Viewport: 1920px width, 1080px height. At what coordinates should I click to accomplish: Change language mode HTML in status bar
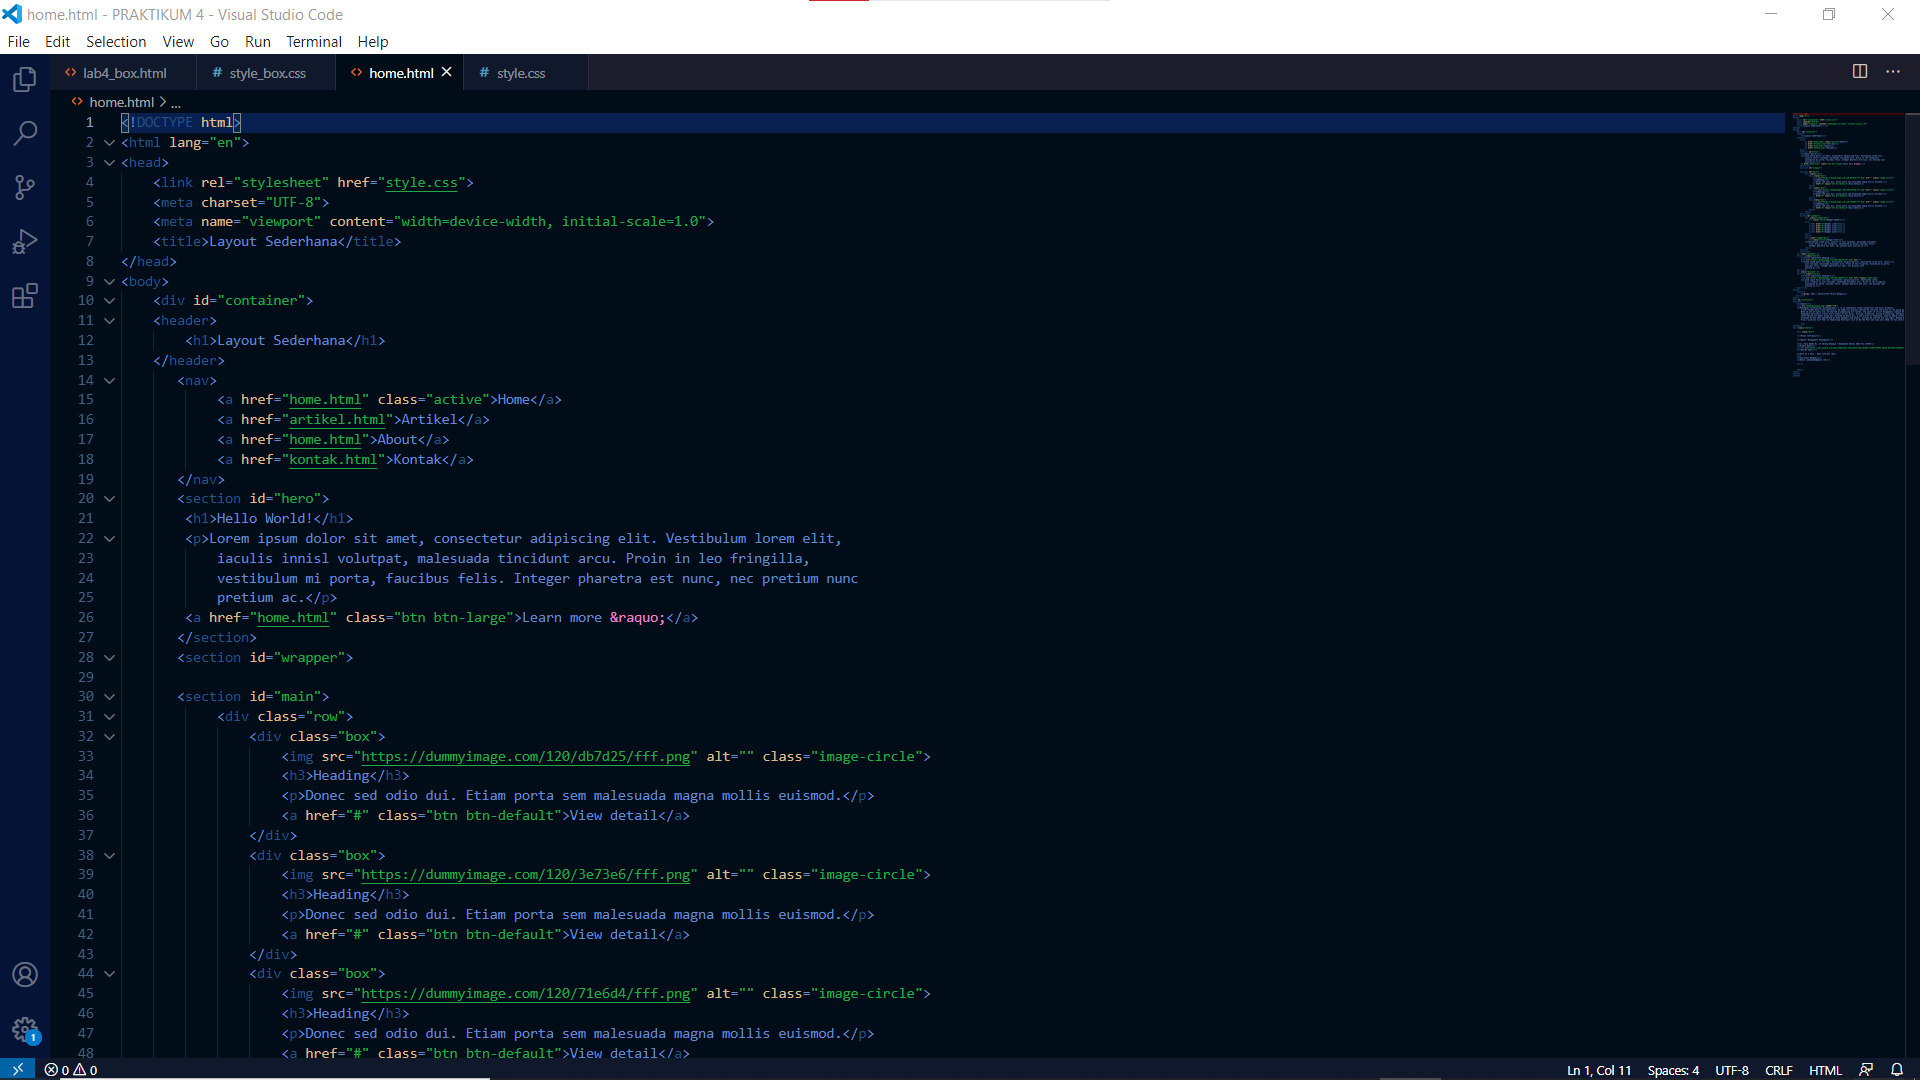pyautogui.click(x=1825, y=1070)
